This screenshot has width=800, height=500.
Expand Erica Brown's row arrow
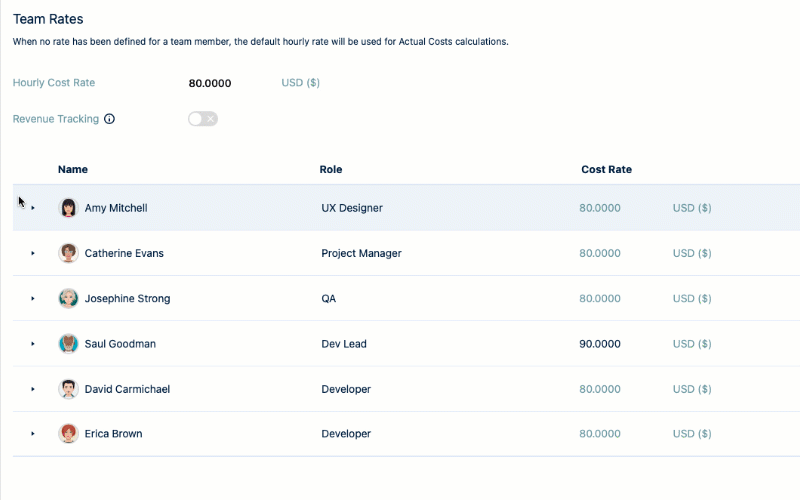pyautogui.click(x=33, y=434)
